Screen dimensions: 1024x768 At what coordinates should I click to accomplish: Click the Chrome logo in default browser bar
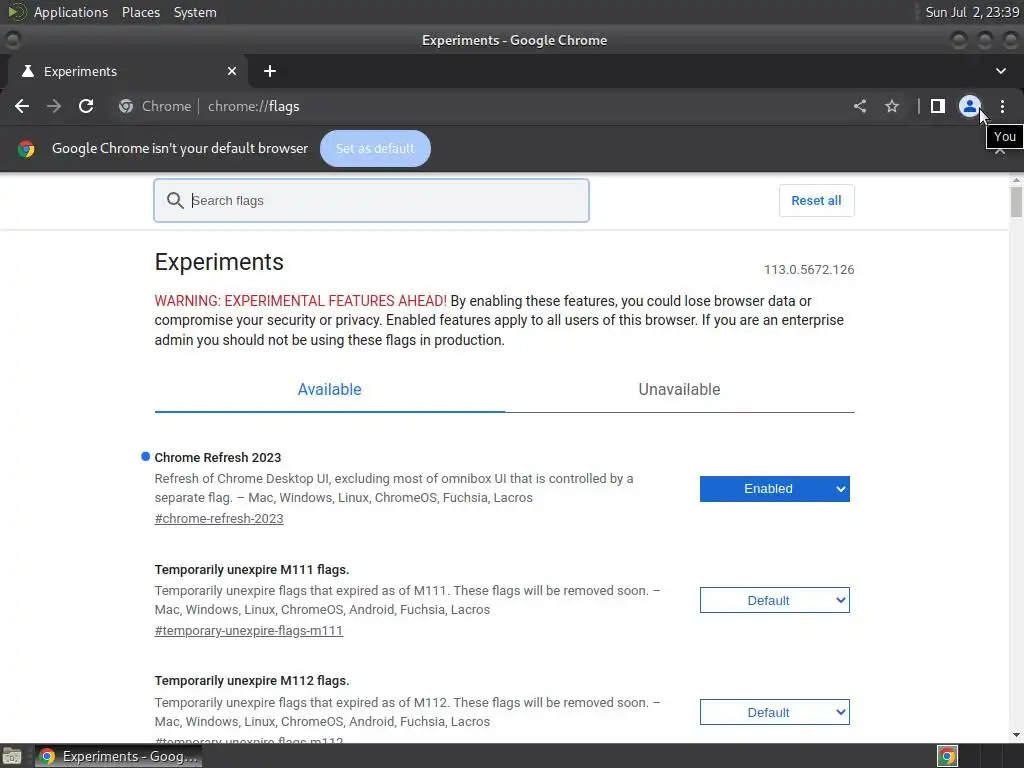click(x=26, y=149)
